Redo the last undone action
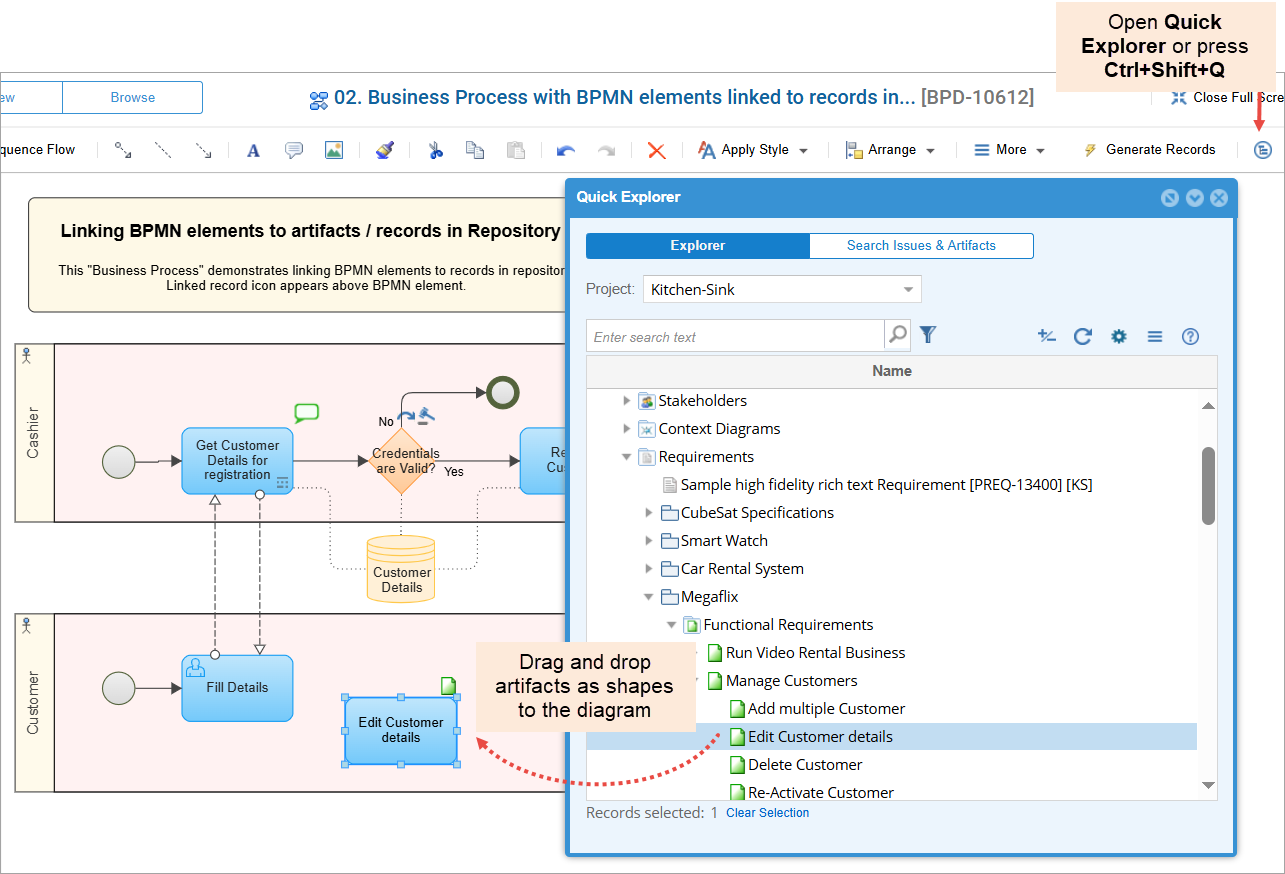Screen dimensions: 1285x874 [606, 150]
